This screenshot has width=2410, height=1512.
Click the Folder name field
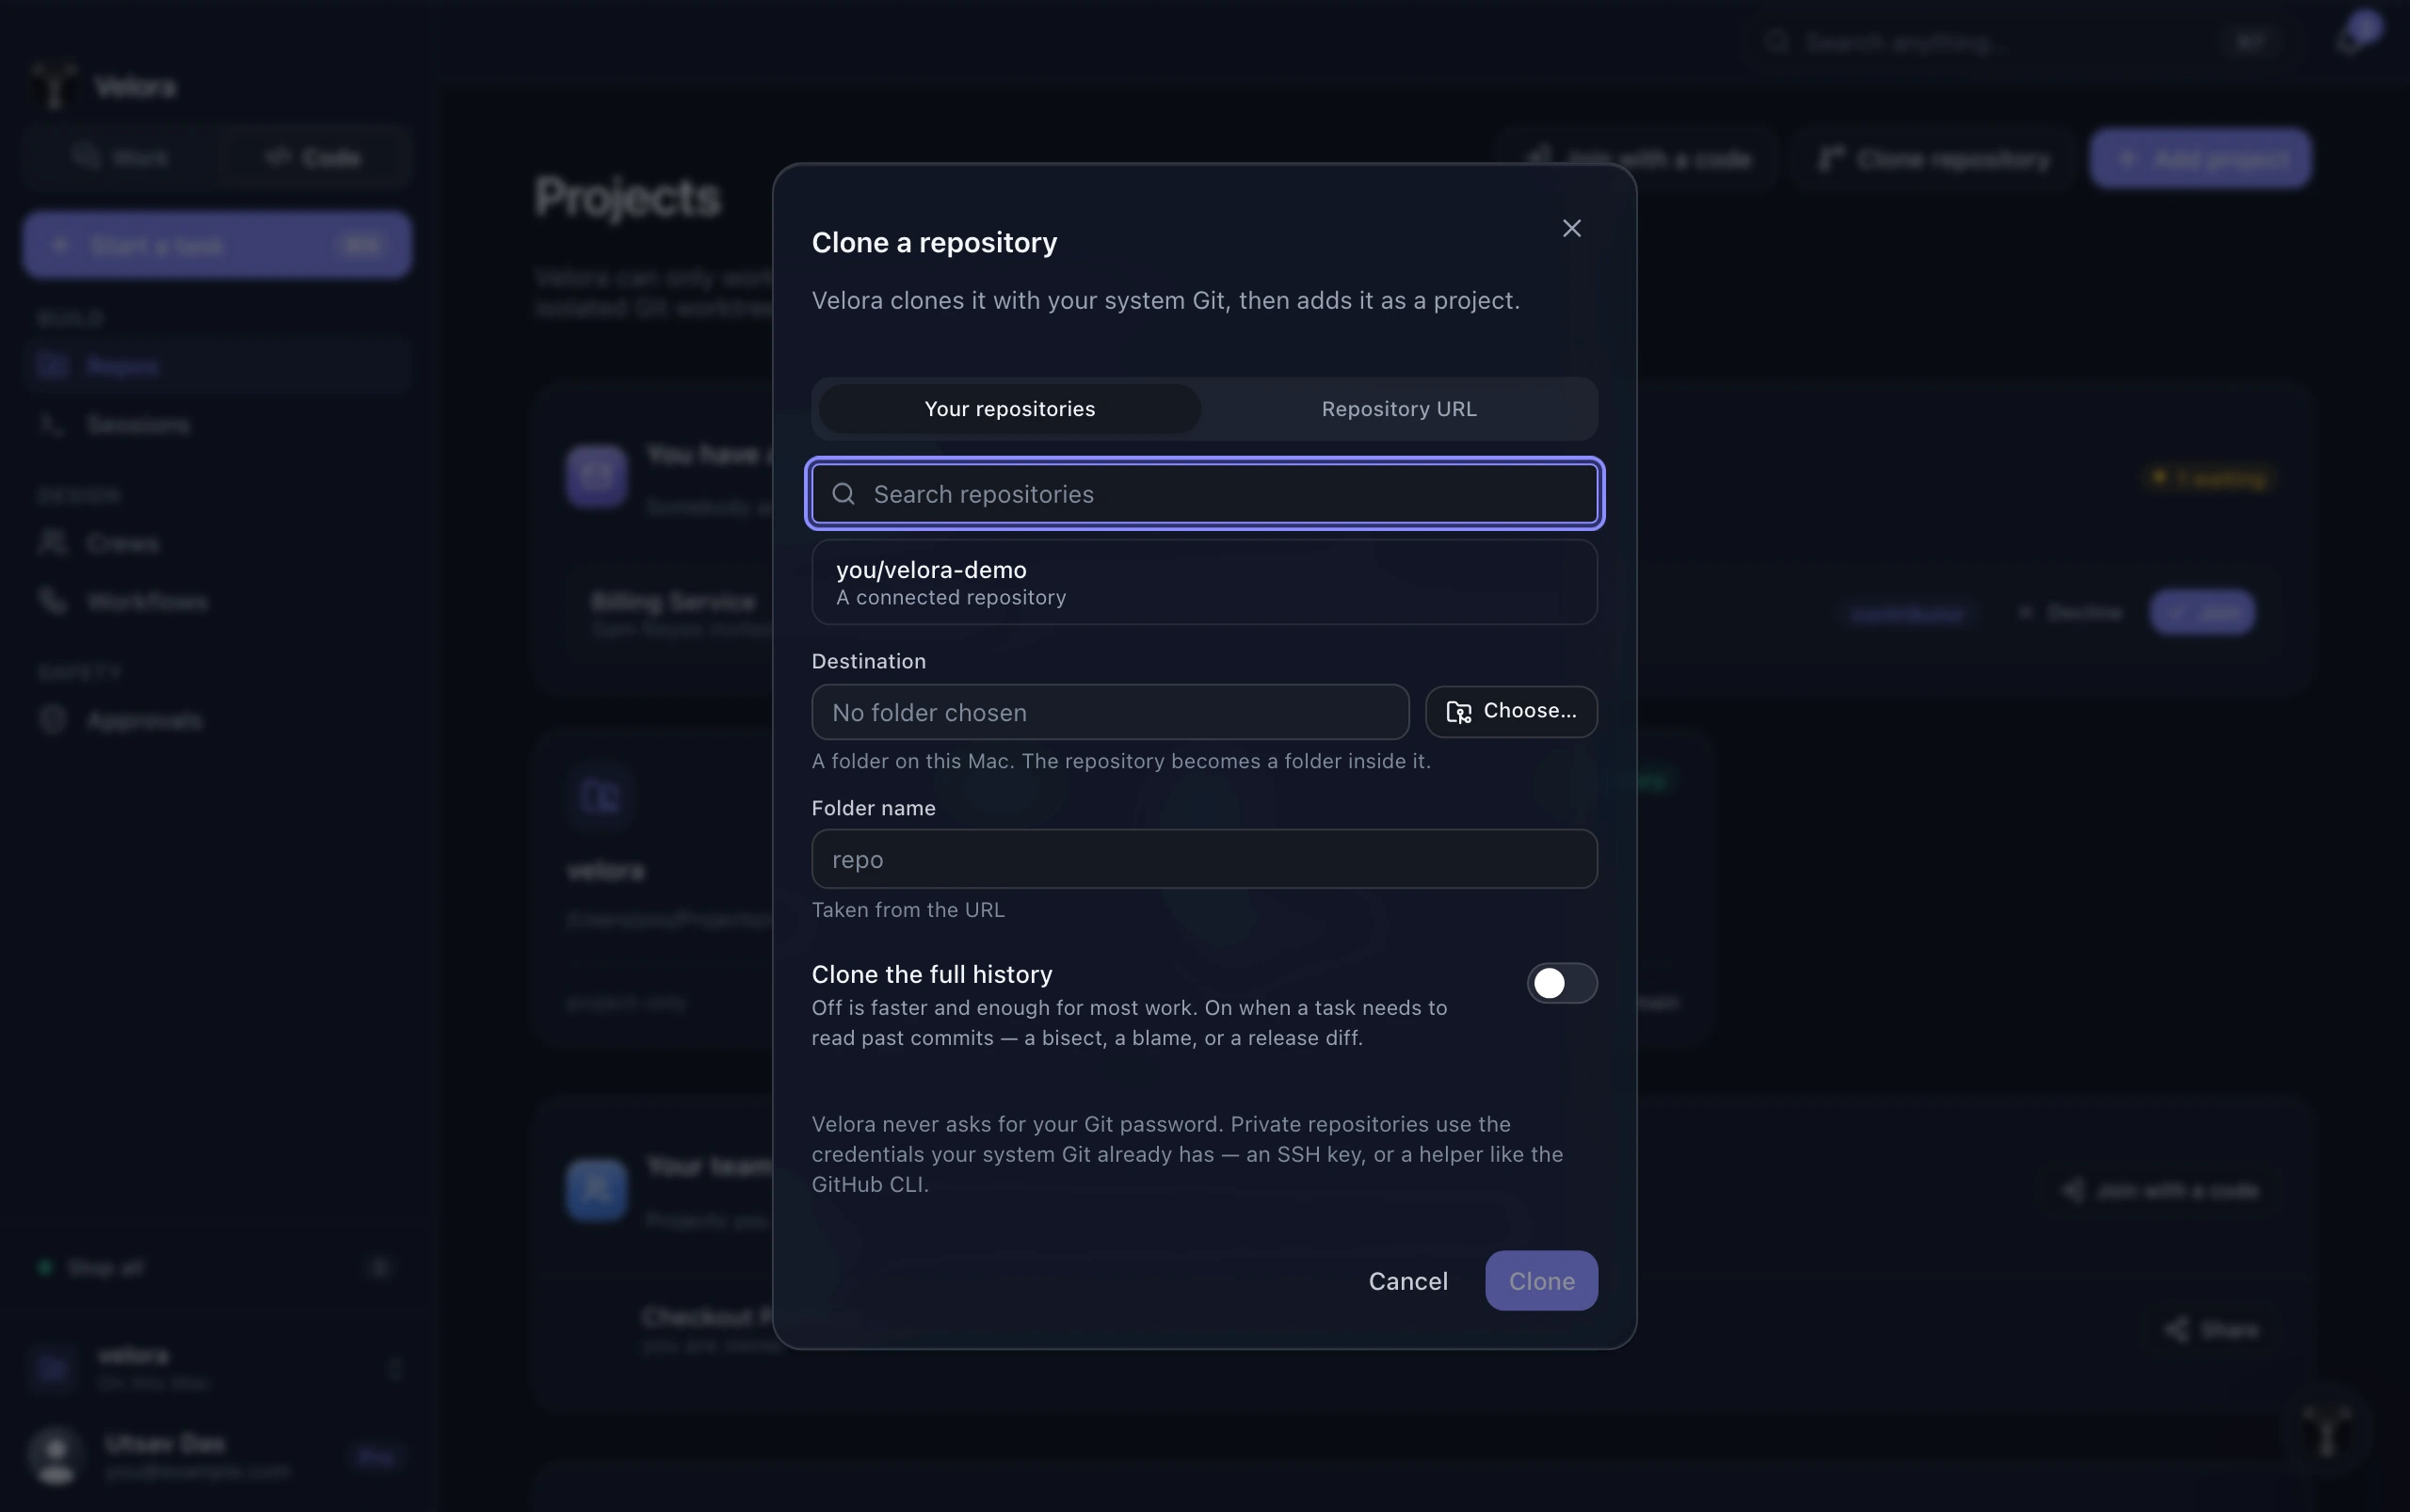(1204, 859)
